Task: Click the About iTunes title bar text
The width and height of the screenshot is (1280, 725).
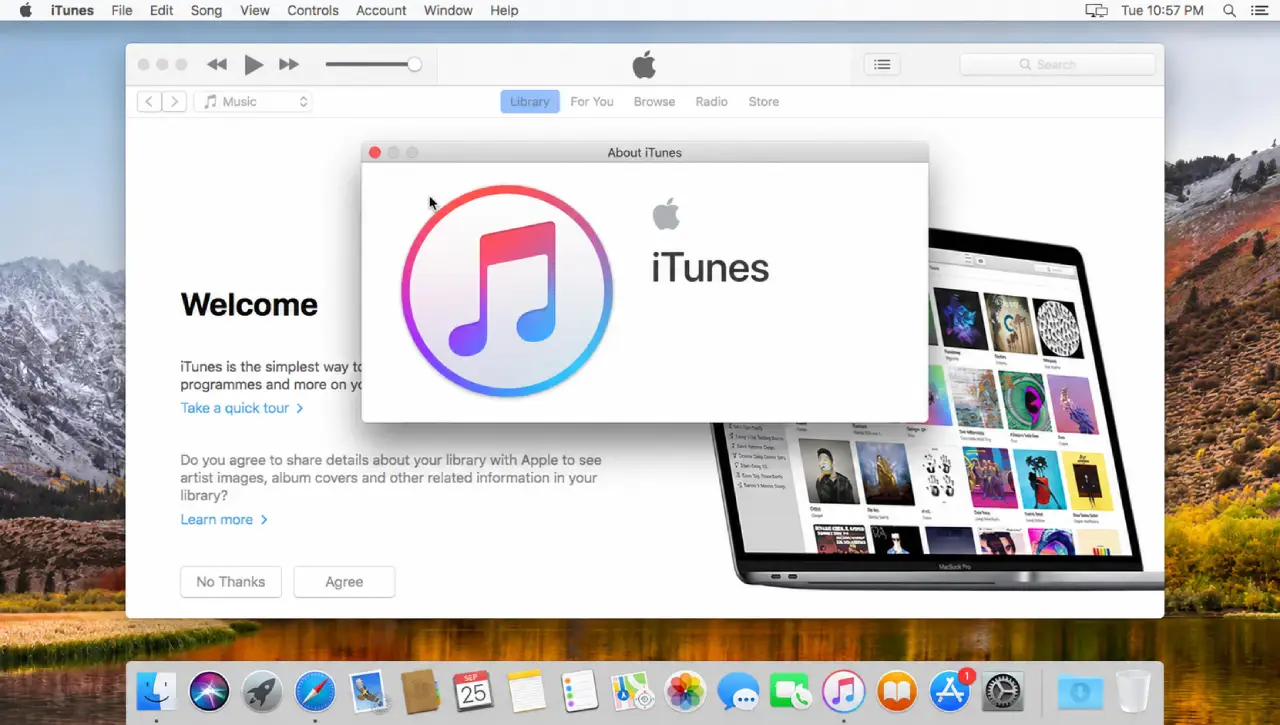Action: (645, 152)
